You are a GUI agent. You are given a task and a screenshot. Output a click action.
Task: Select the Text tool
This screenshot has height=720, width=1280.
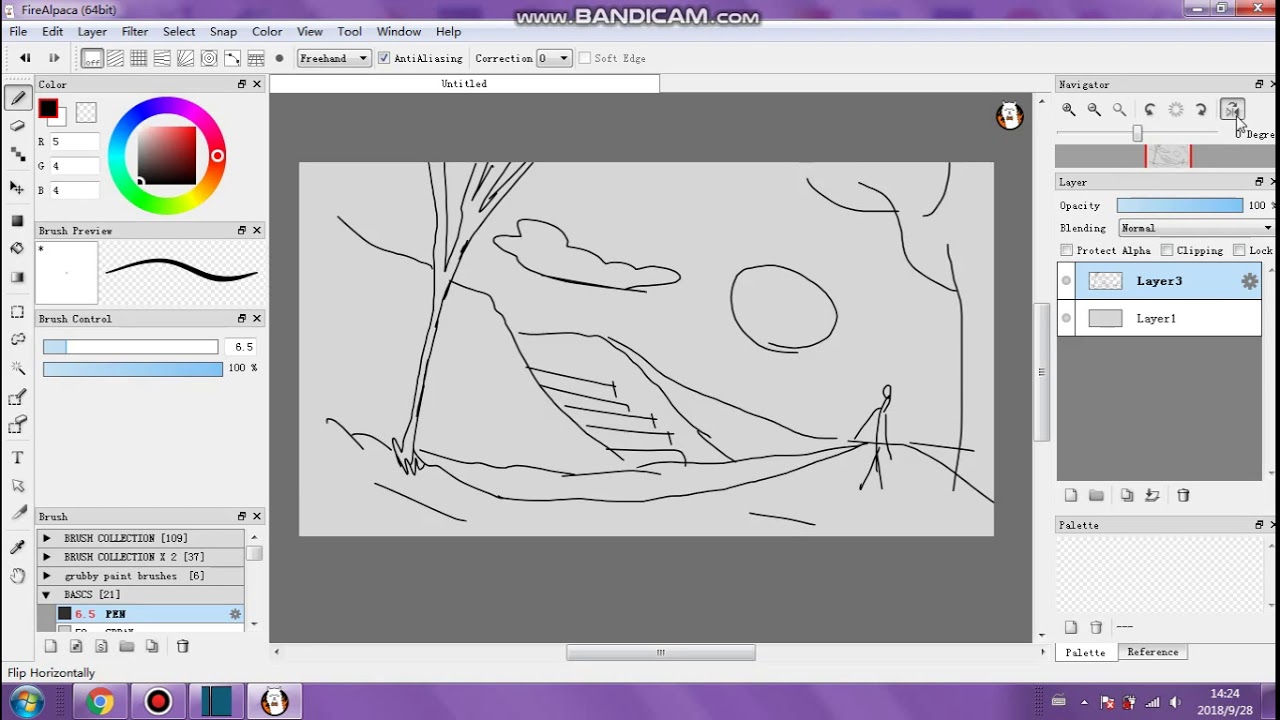[x=17, y=457]
